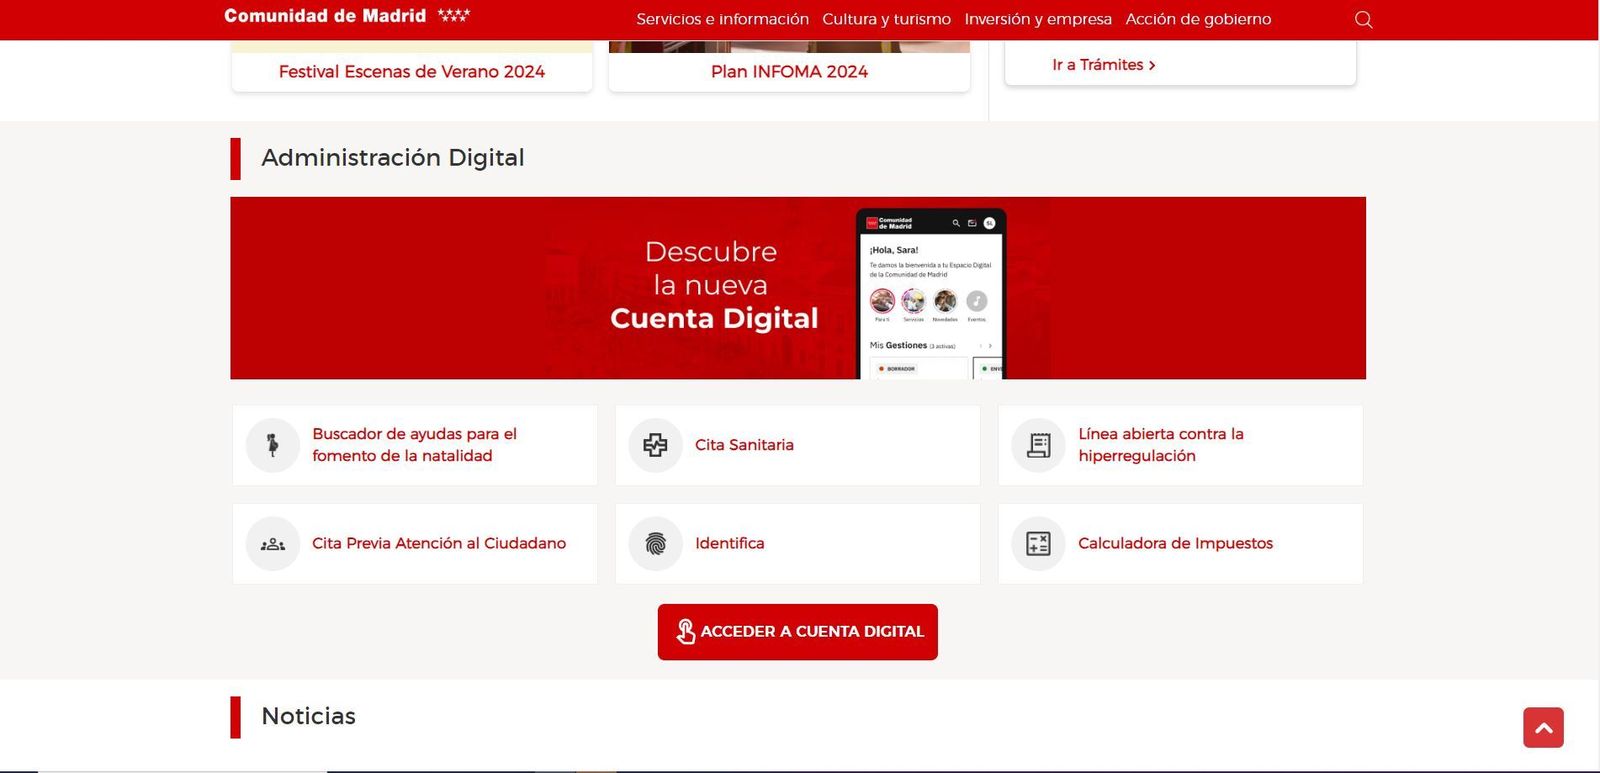Open the Identifica link text

(x=729, y=544)
